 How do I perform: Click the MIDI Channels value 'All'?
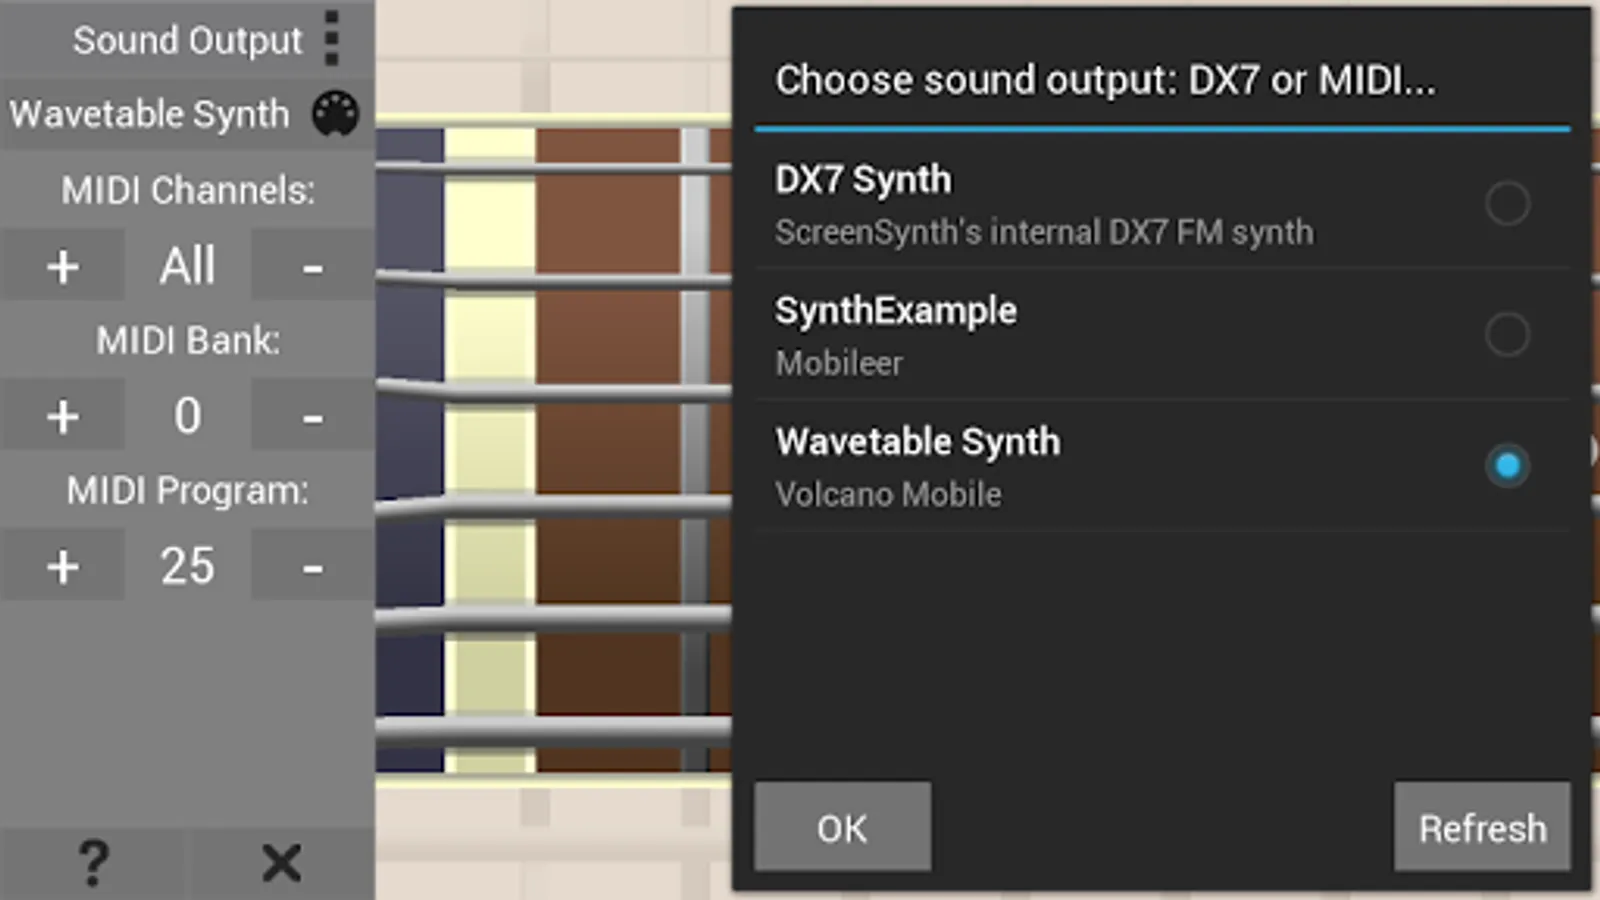188,266
